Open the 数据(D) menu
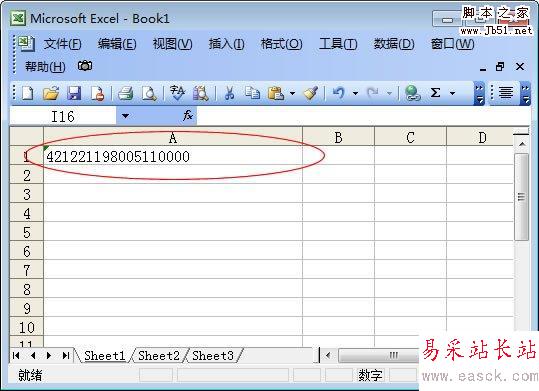539x391 pixels. click(394, 44)
